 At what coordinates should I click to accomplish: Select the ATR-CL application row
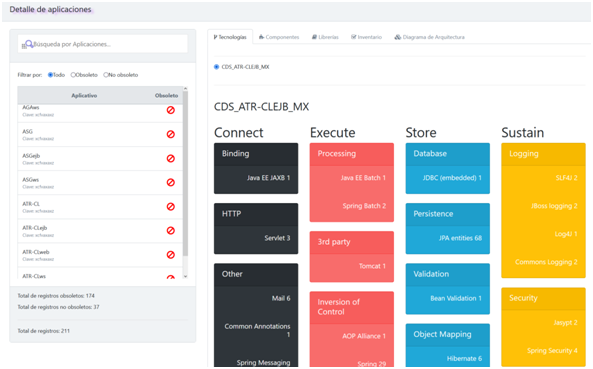click(x=100, y=207)
